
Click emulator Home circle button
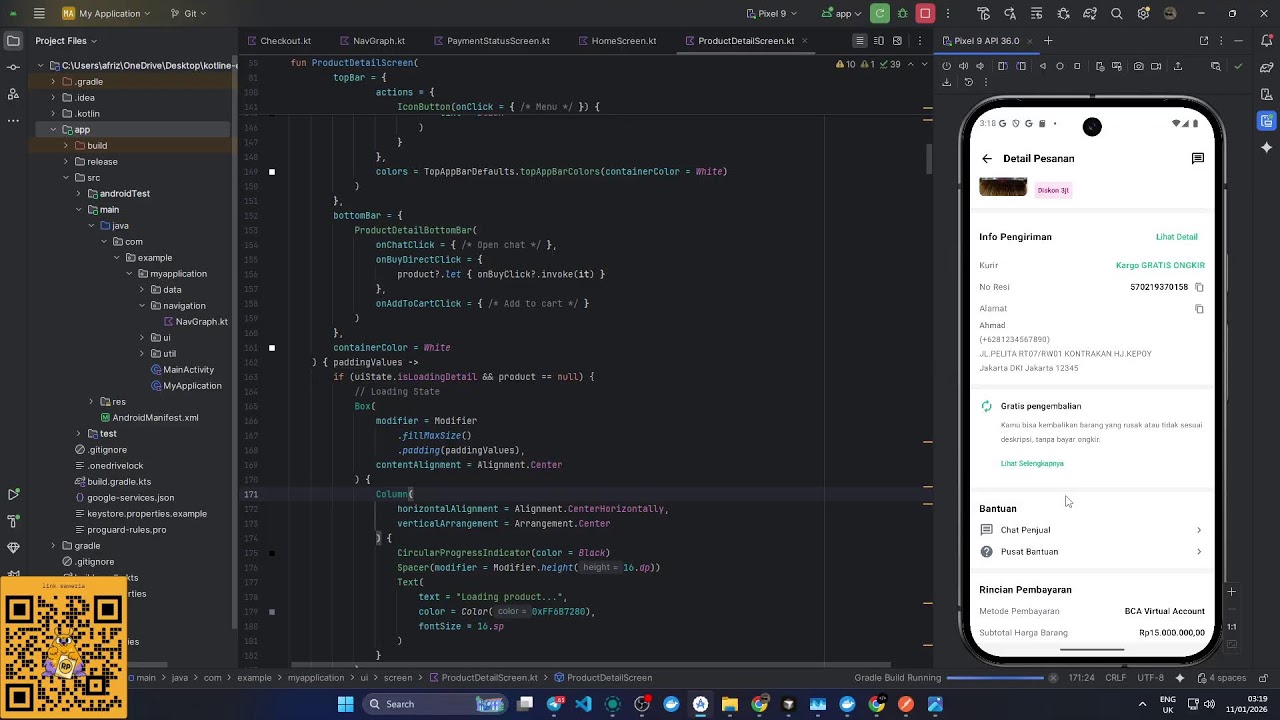[1059, 66]
